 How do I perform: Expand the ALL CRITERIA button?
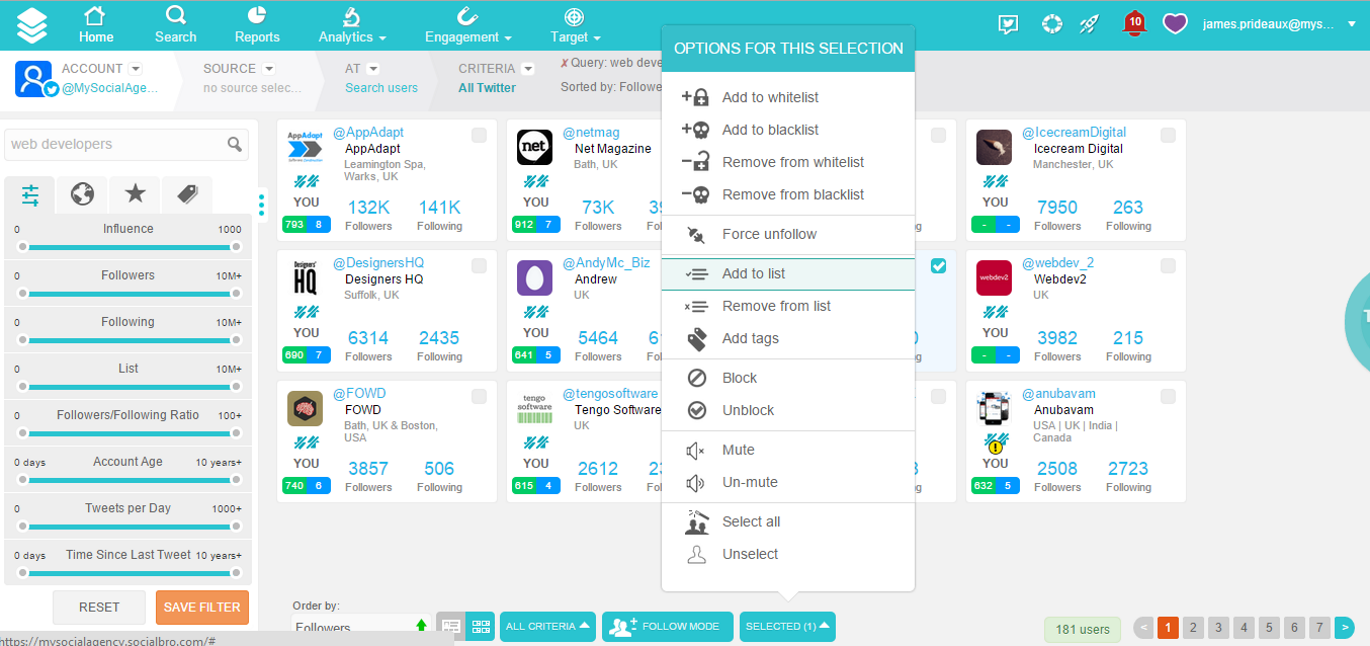pyautogui.click(x=547, y=627)
